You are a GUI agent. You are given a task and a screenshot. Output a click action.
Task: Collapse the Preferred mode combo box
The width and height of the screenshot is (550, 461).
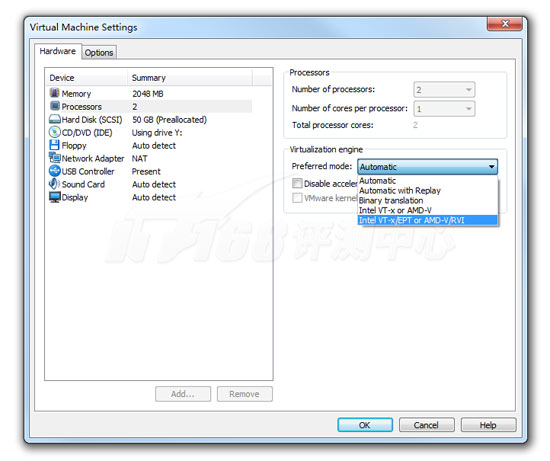tap(427, 167)
